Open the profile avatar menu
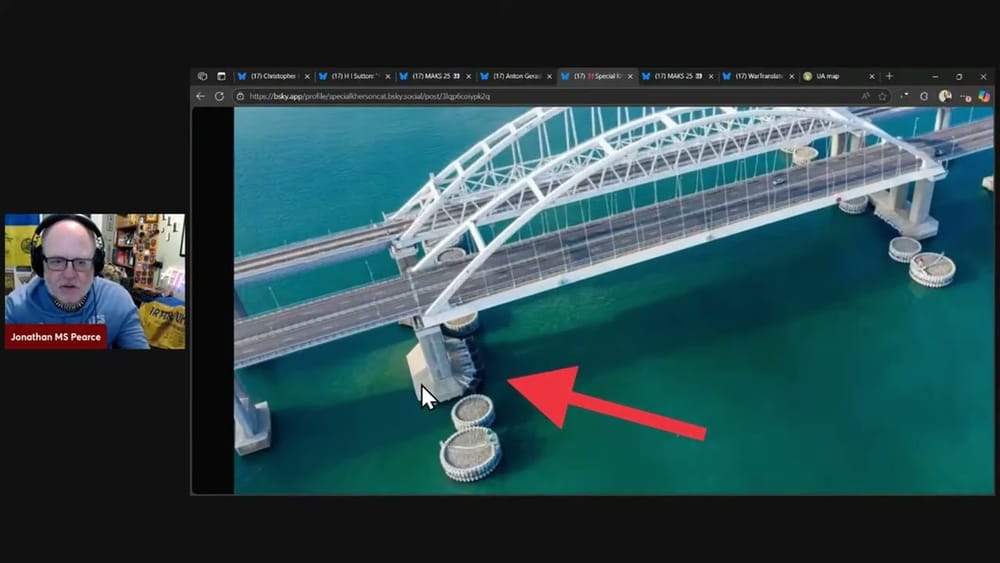Screen dimensions: 1000x563 tap(945, 96)
